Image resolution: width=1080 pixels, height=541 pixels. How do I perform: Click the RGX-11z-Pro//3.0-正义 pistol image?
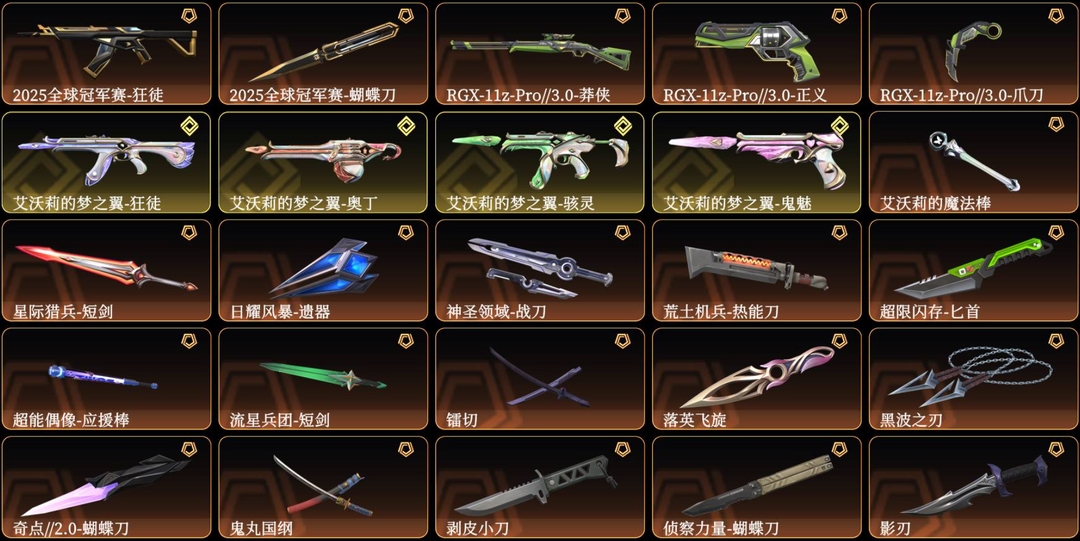tap(758, 48)
